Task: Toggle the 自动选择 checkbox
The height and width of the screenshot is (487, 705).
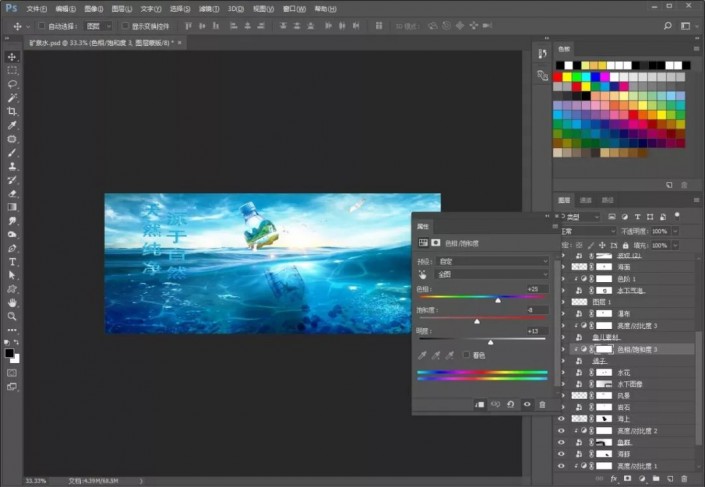Action: pyautogui.click(x=41, y=26)
